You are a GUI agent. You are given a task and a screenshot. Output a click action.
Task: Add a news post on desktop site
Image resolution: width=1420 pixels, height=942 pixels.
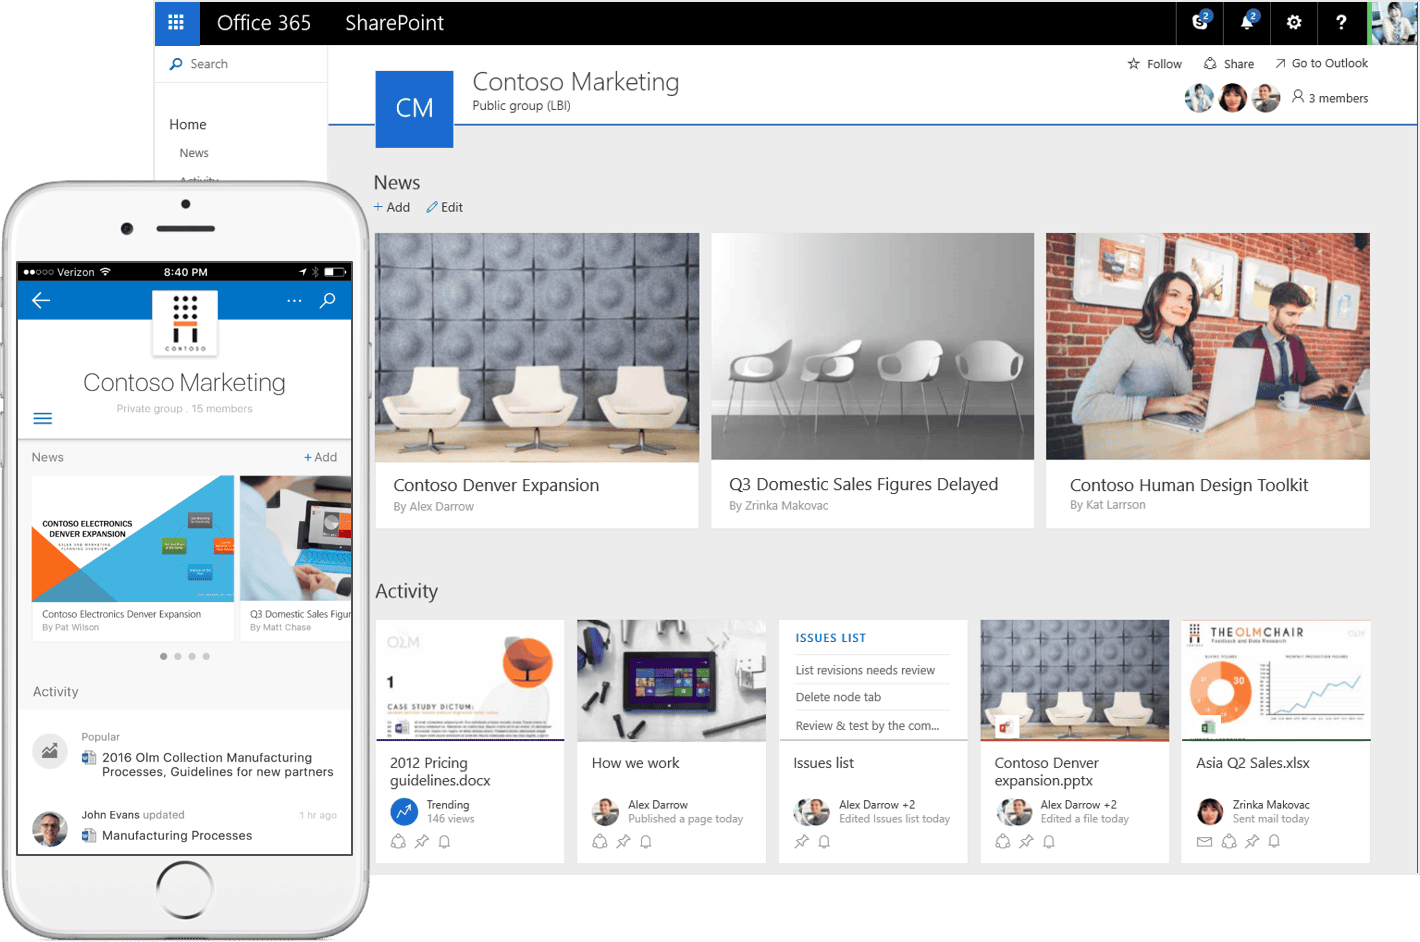[392, 207]
